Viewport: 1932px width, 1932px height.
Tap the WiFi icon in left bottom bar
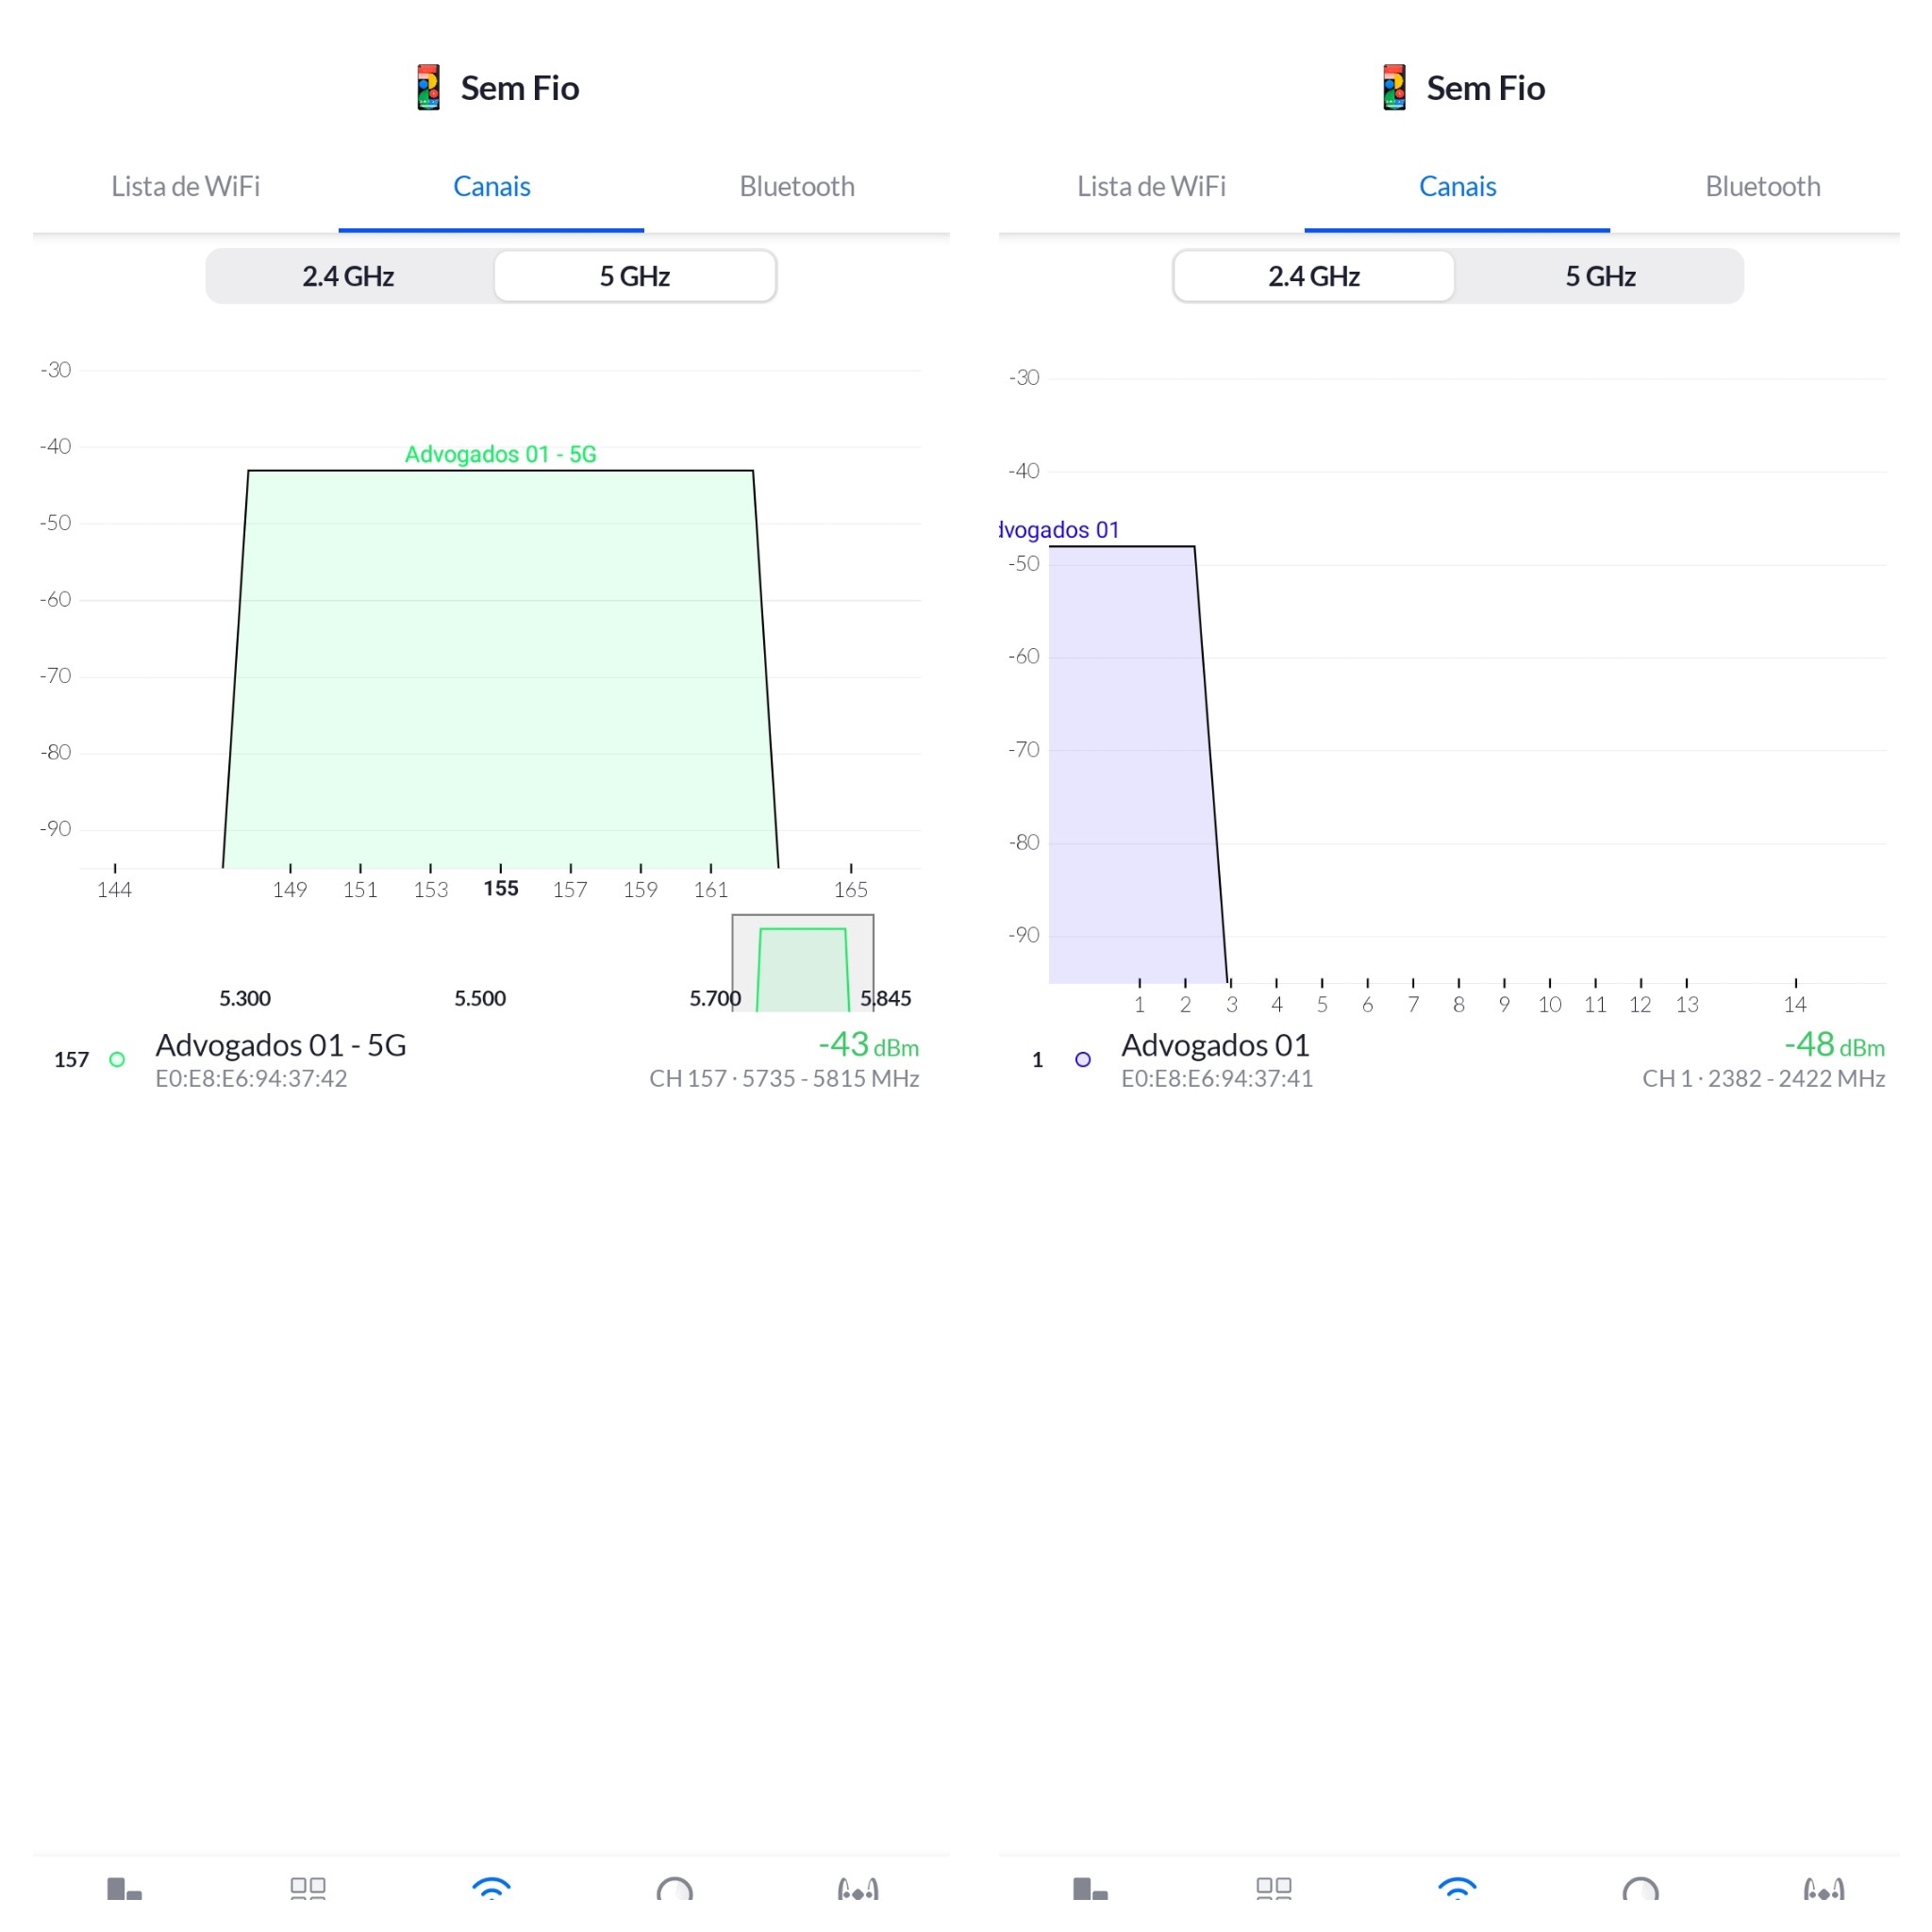pyautogui.click(x=491, y=1889)
